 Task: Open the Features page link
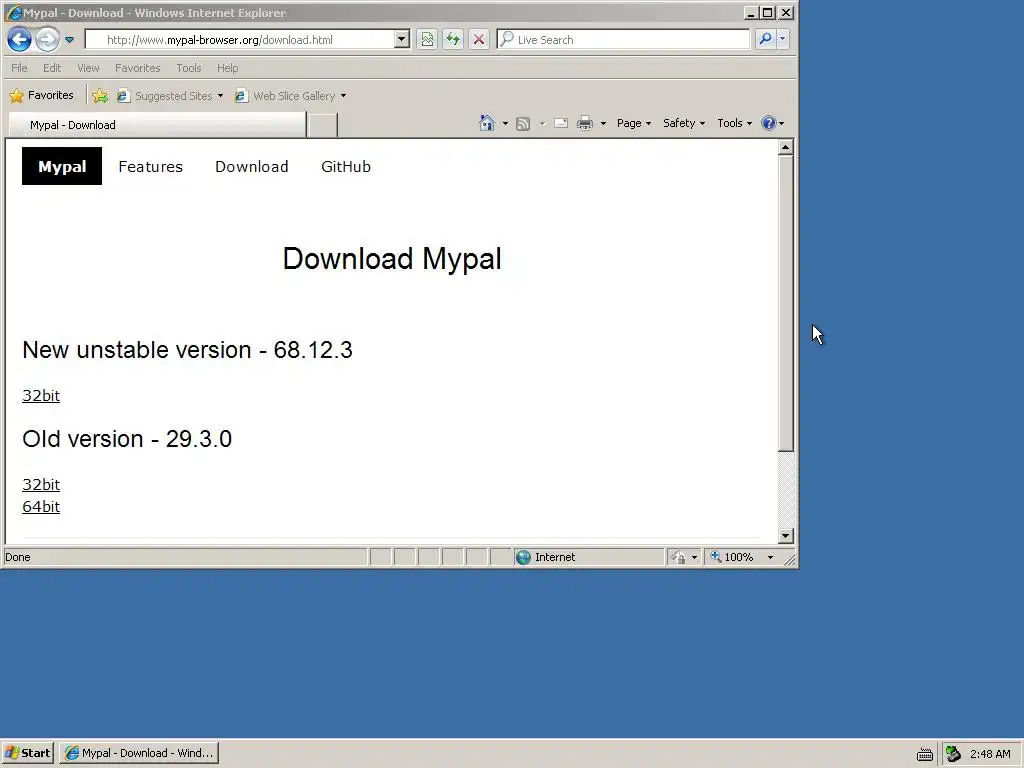pyautogui.click(x=151, y=167)
